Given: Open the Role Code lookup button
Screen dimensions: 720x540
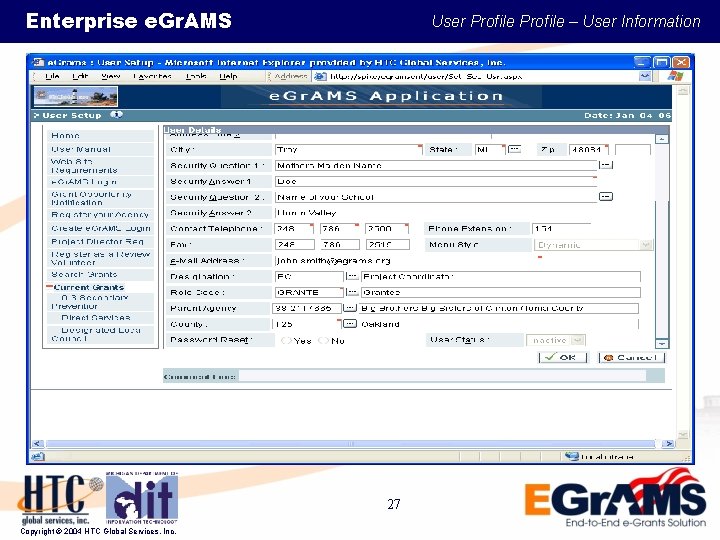Looking at the screenshot, I should (x=352, y=292).
